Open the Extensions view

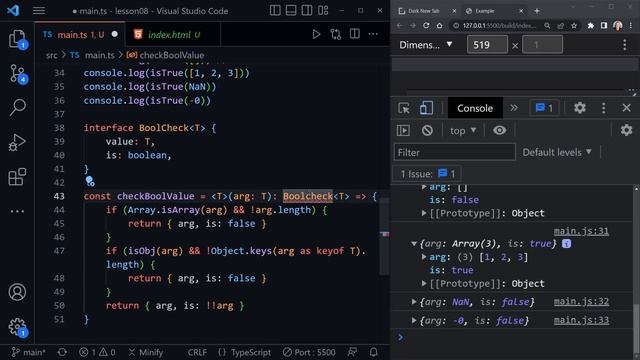coord(17,177)
